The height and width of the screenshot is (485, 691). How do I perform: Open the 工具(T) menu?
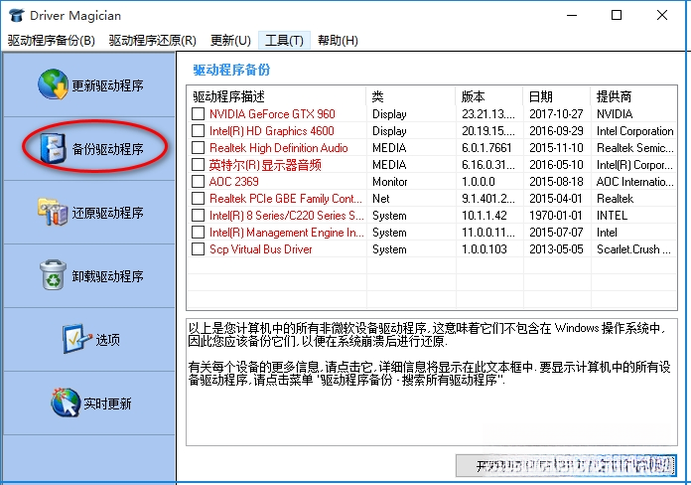tap(284, 41)
